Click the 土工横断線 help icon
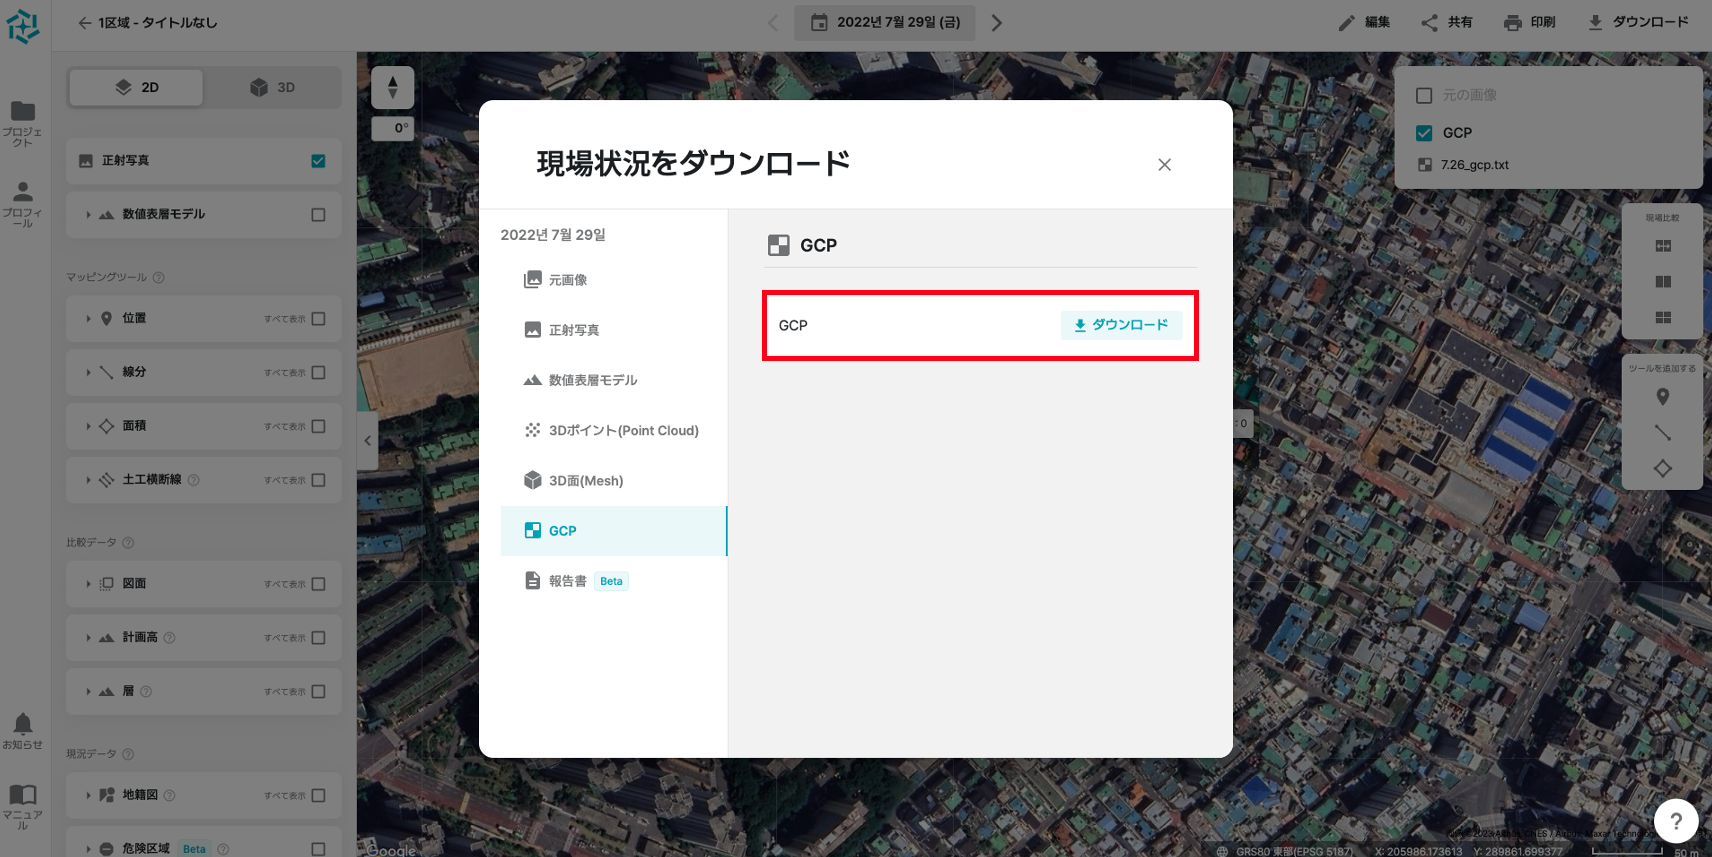Viewport: 1712px width, 857px height. pyautogui.click(x=194, y=480)
